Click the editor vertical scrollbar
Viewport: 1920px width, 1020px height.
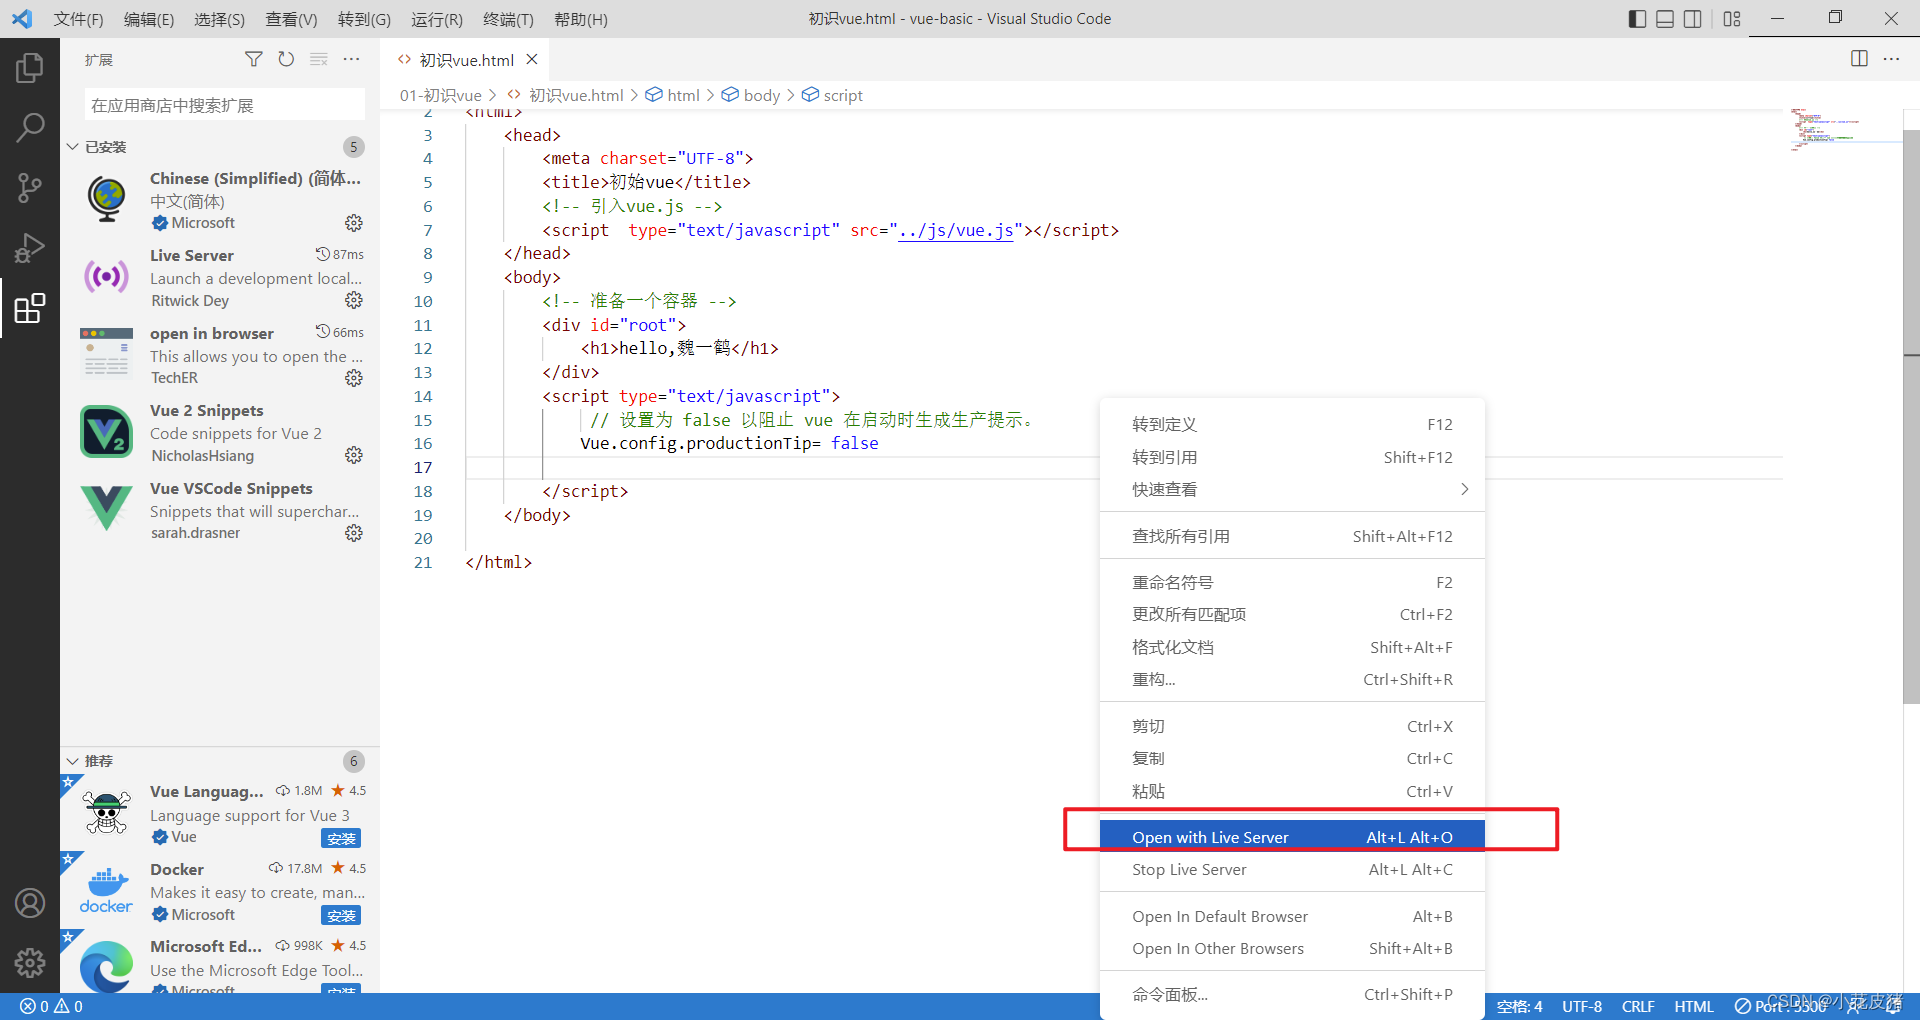click(1911, 415)
